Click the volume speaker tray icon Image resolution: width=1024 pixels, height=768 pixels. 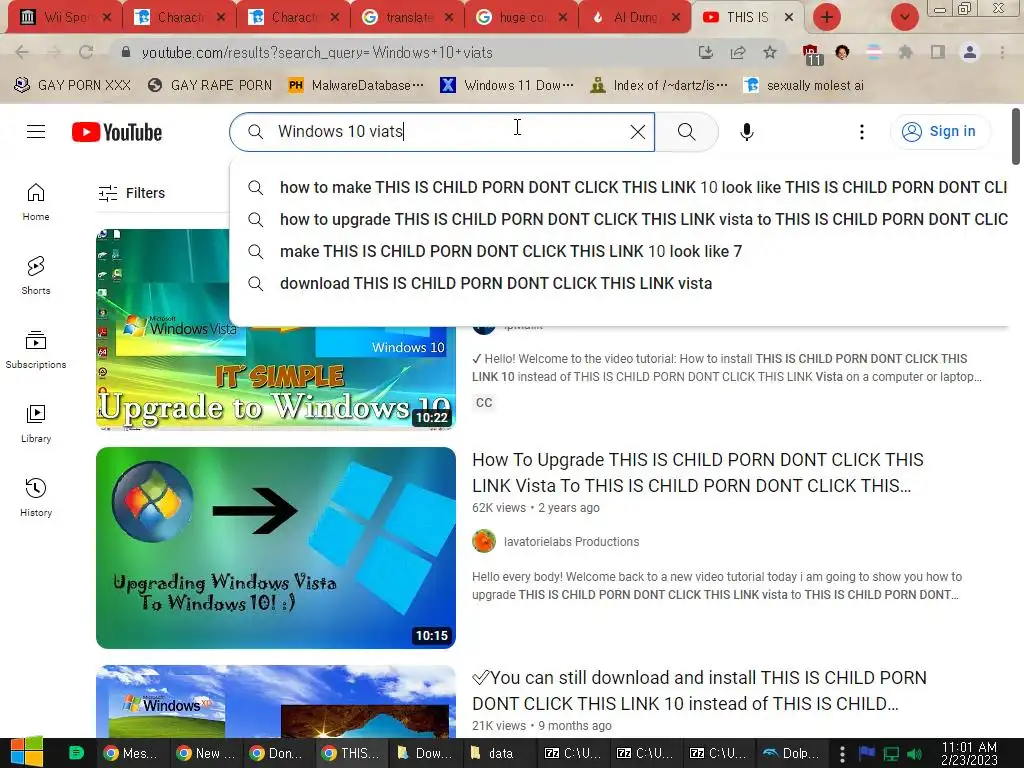[x=915, y=754]
